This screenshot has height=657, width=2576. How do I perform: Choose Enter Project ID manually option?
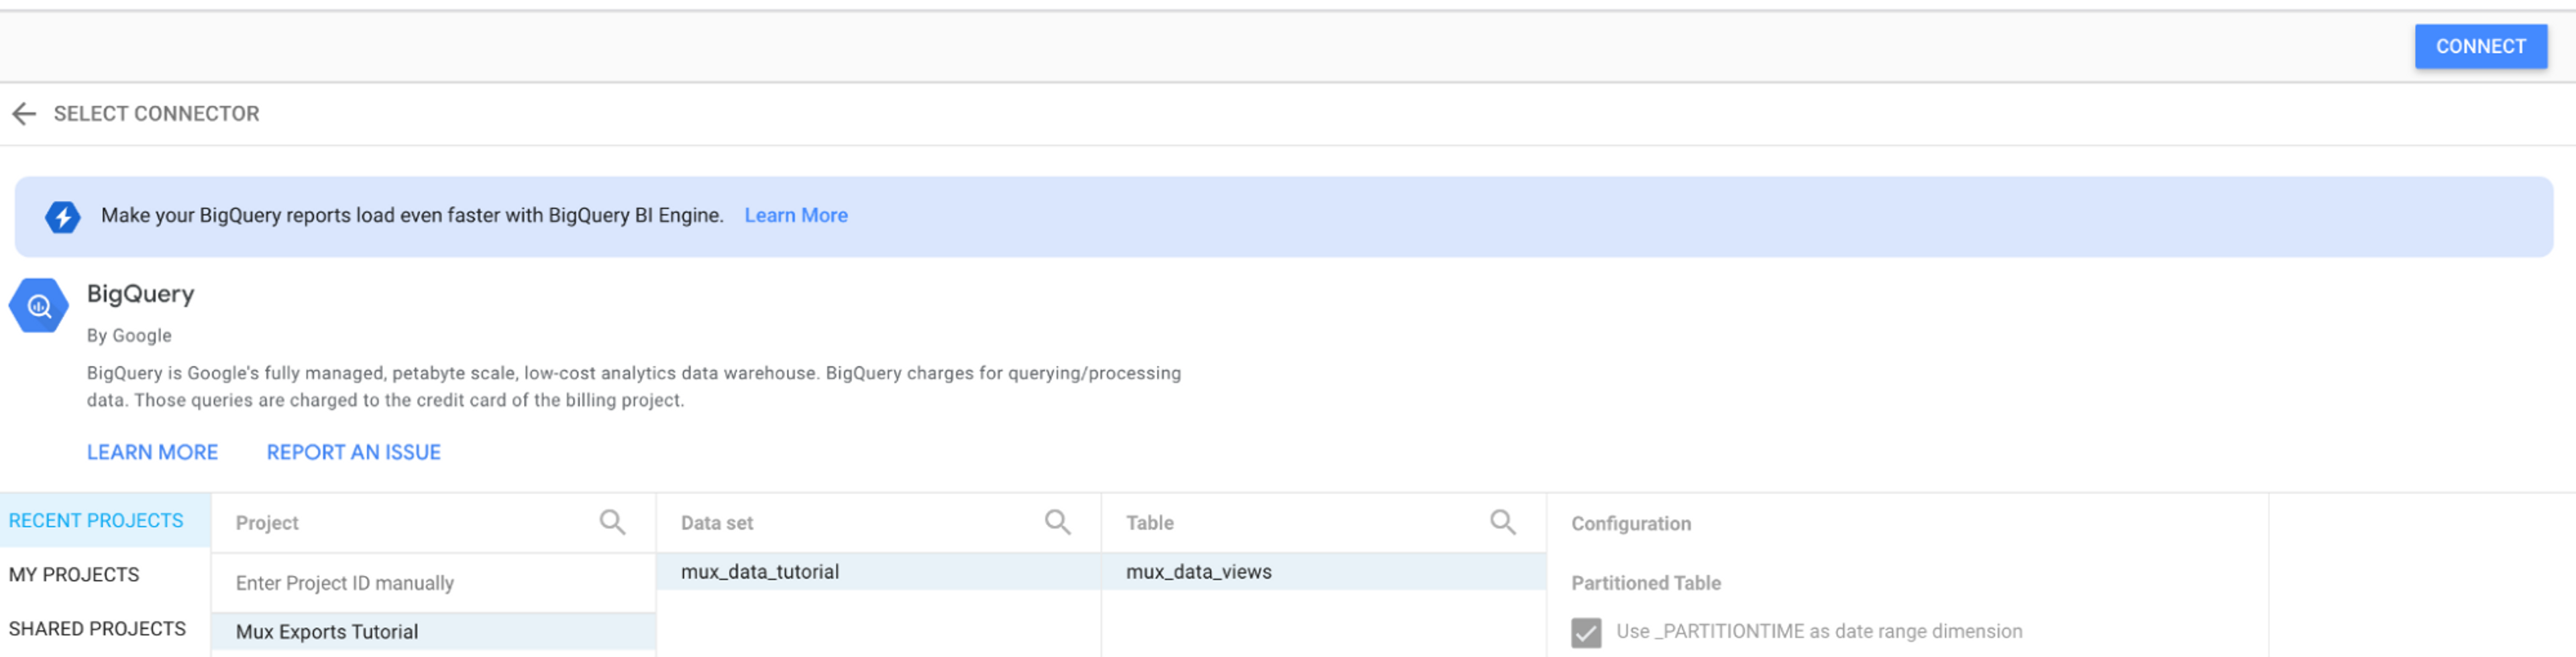(x=434, y=583)
